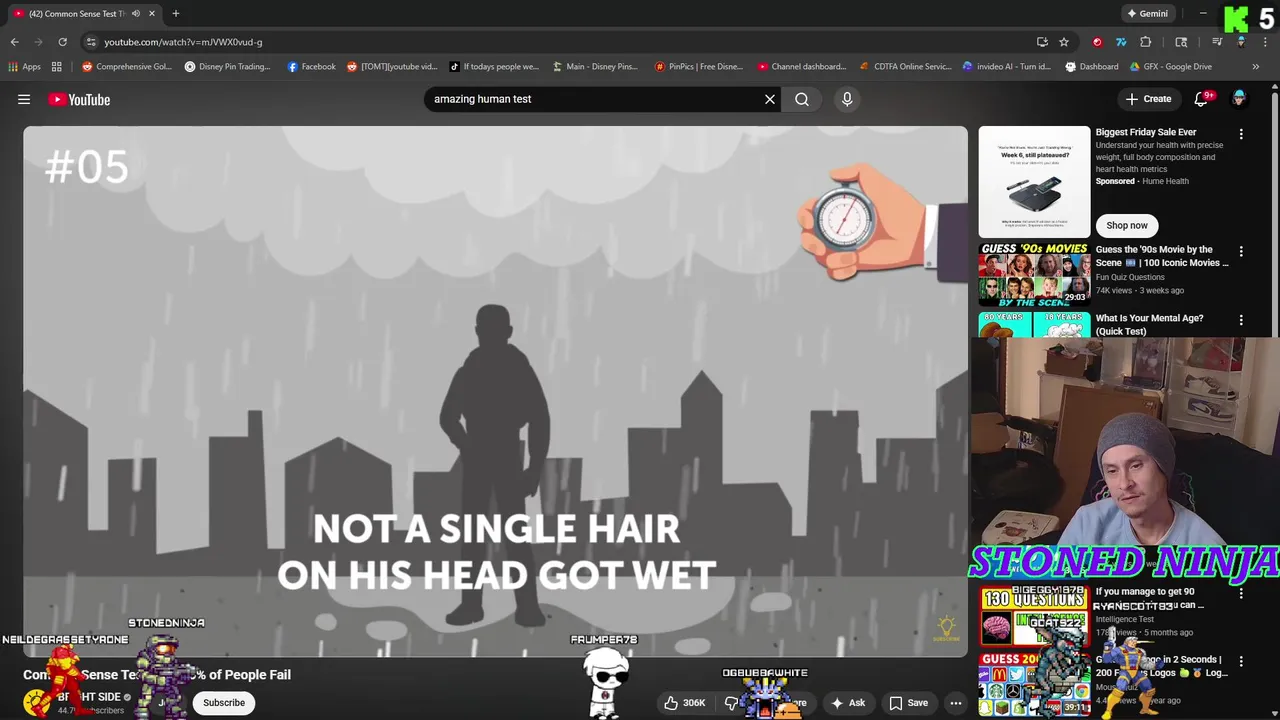Screen dimensions: 1280x720
Task: Open 'Guess the '90s Movie by the Scene' title
Action: (x=1161, y=256)
